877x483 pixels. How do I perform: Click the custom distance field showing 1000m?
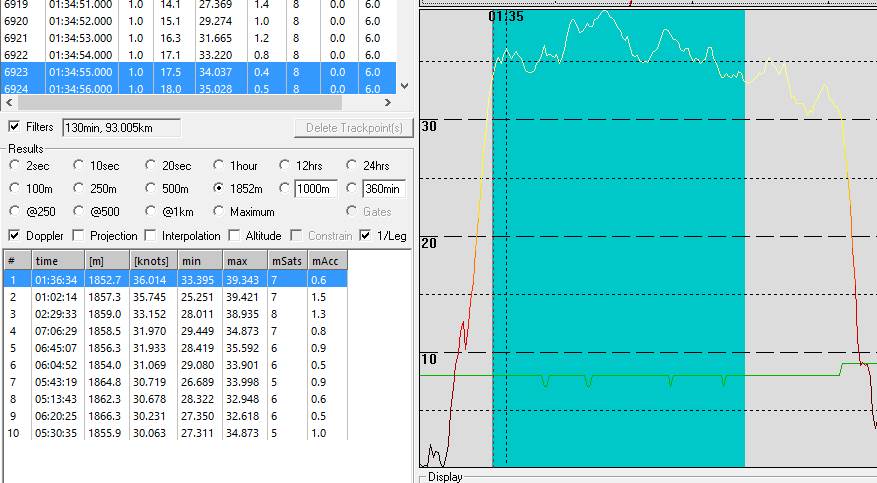click(x=316, y=189)
